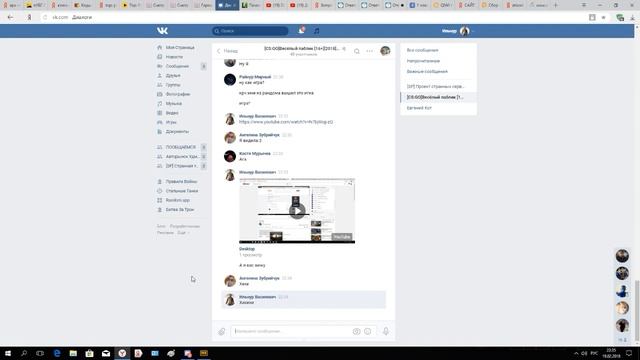Open Костя Мурычев avatar in chat
640x360 pixels.
(230, 156)
